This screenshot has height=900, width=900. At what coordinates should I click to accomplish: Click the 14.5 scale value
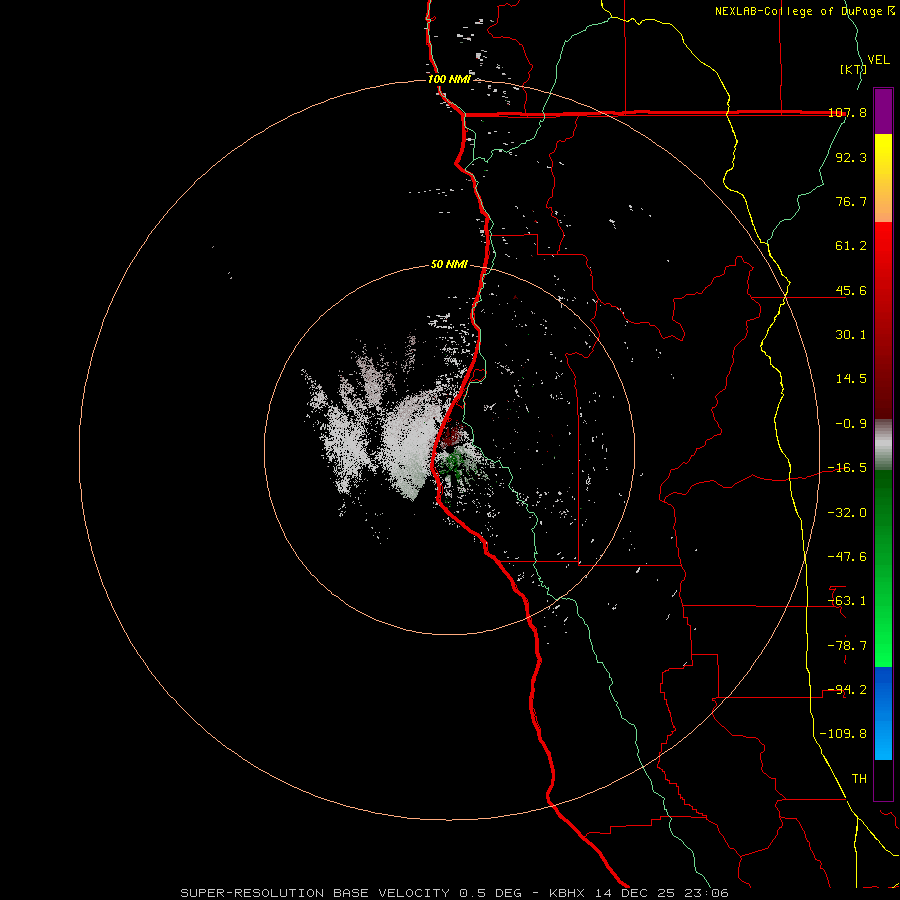[x=851, y=379]
